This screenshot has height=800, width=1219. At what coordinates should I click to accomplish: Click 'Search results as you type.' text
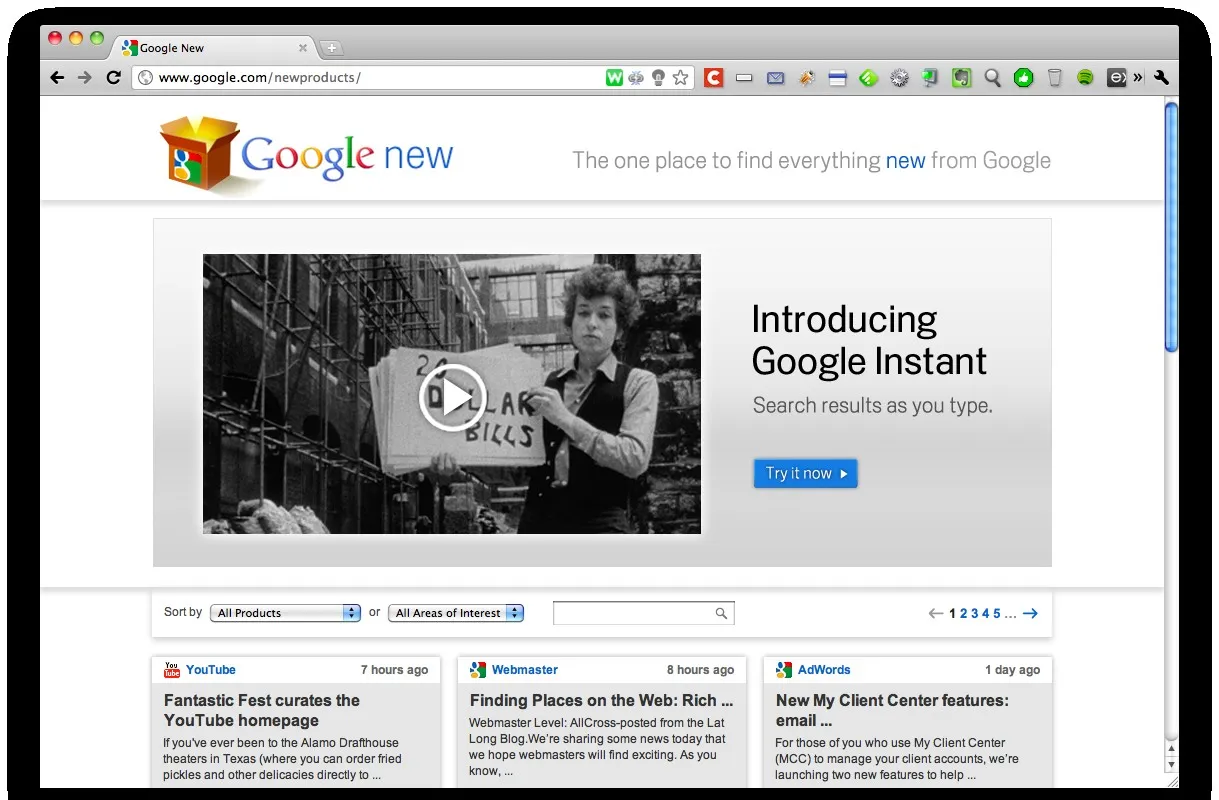(873, 406)
